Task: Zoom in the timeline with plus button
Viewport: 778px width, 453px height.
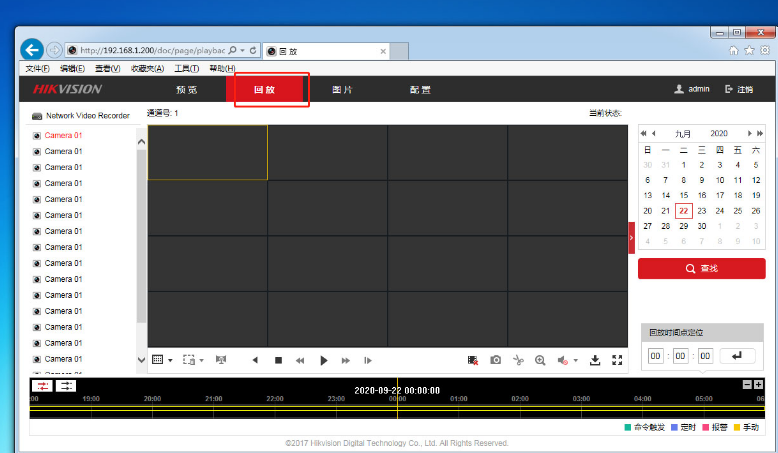Action: [759, 385]
